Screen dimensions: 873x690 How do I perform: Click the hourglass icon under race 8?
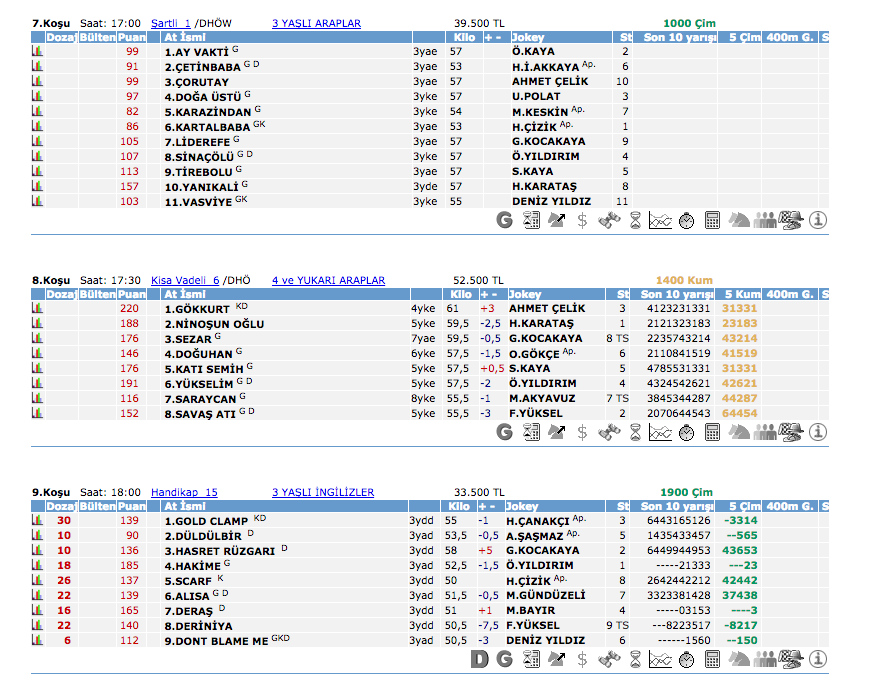(x=634, y=432)
